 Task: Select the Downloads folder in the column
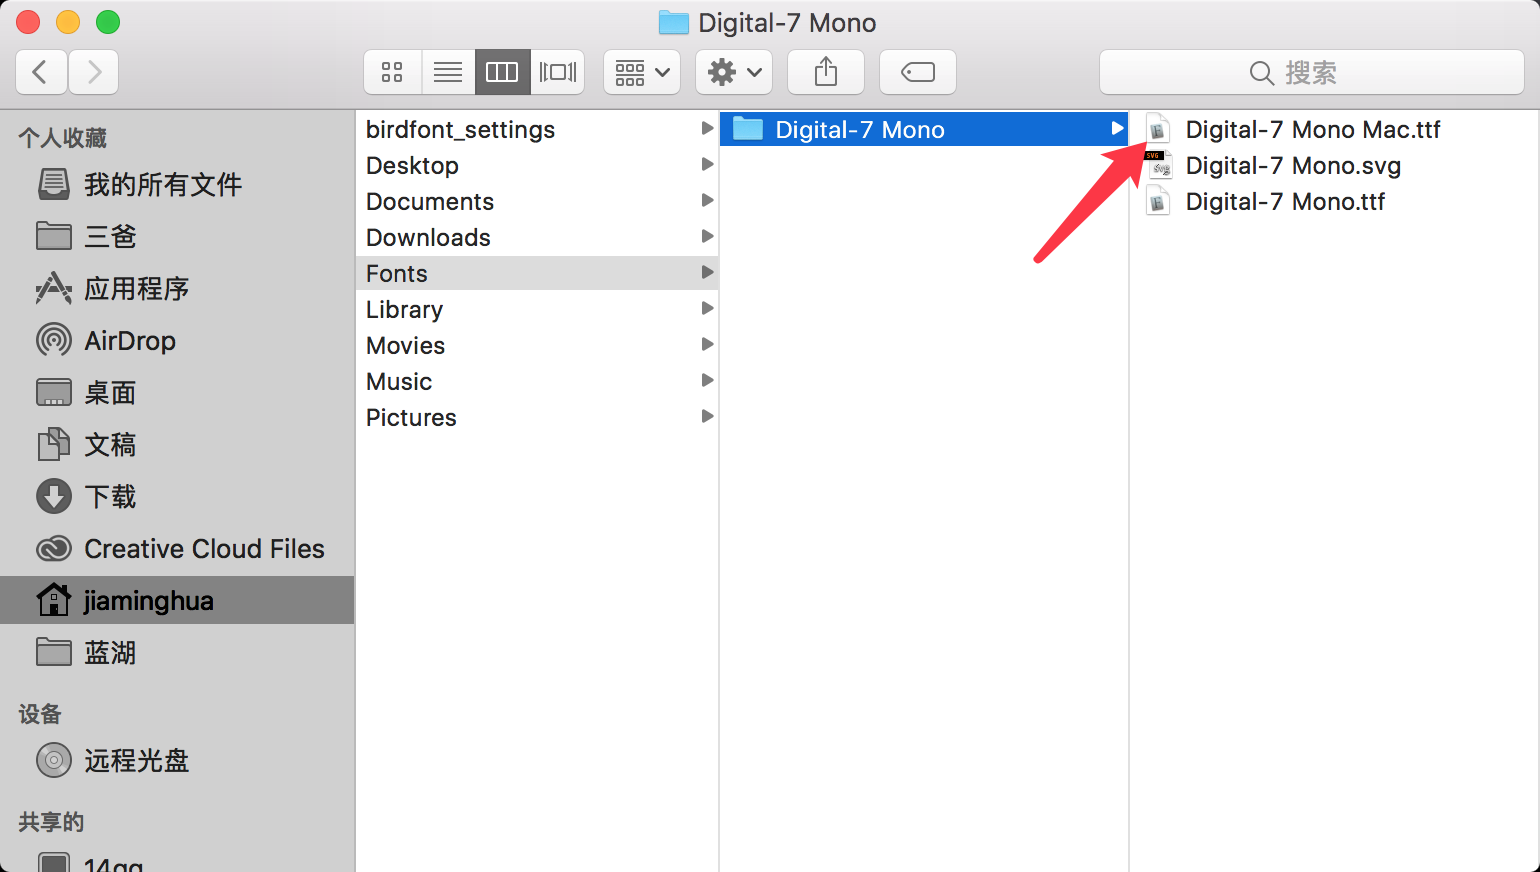pyautogui.click(x=537, y=237)
